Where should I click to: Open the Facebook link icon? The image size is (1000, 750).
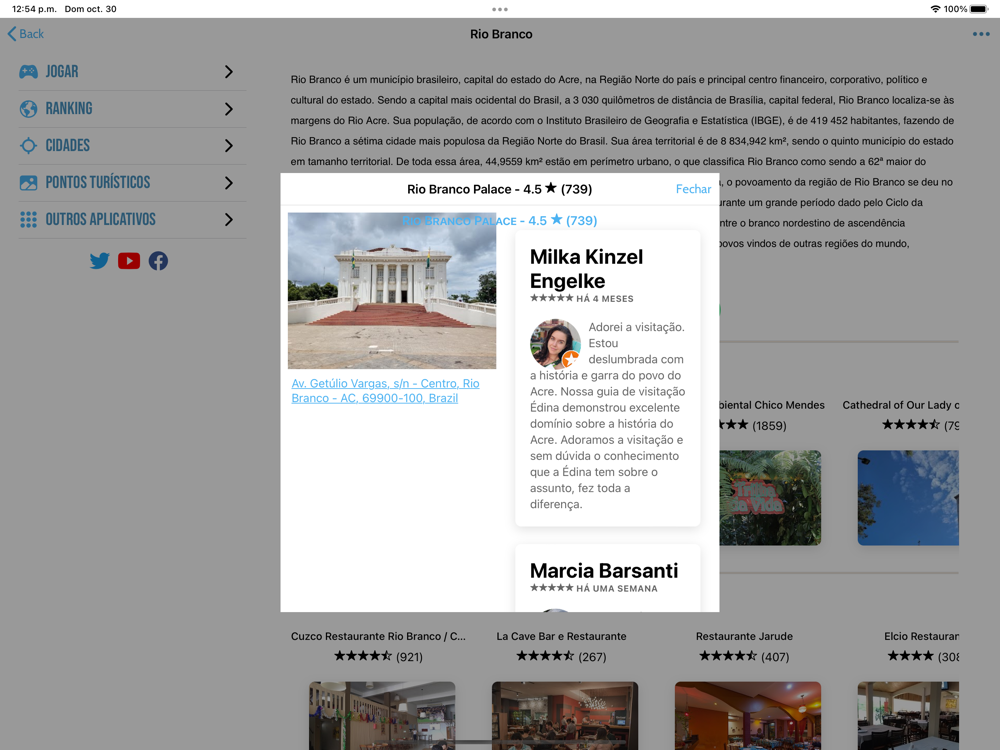(x=158, y=261)
